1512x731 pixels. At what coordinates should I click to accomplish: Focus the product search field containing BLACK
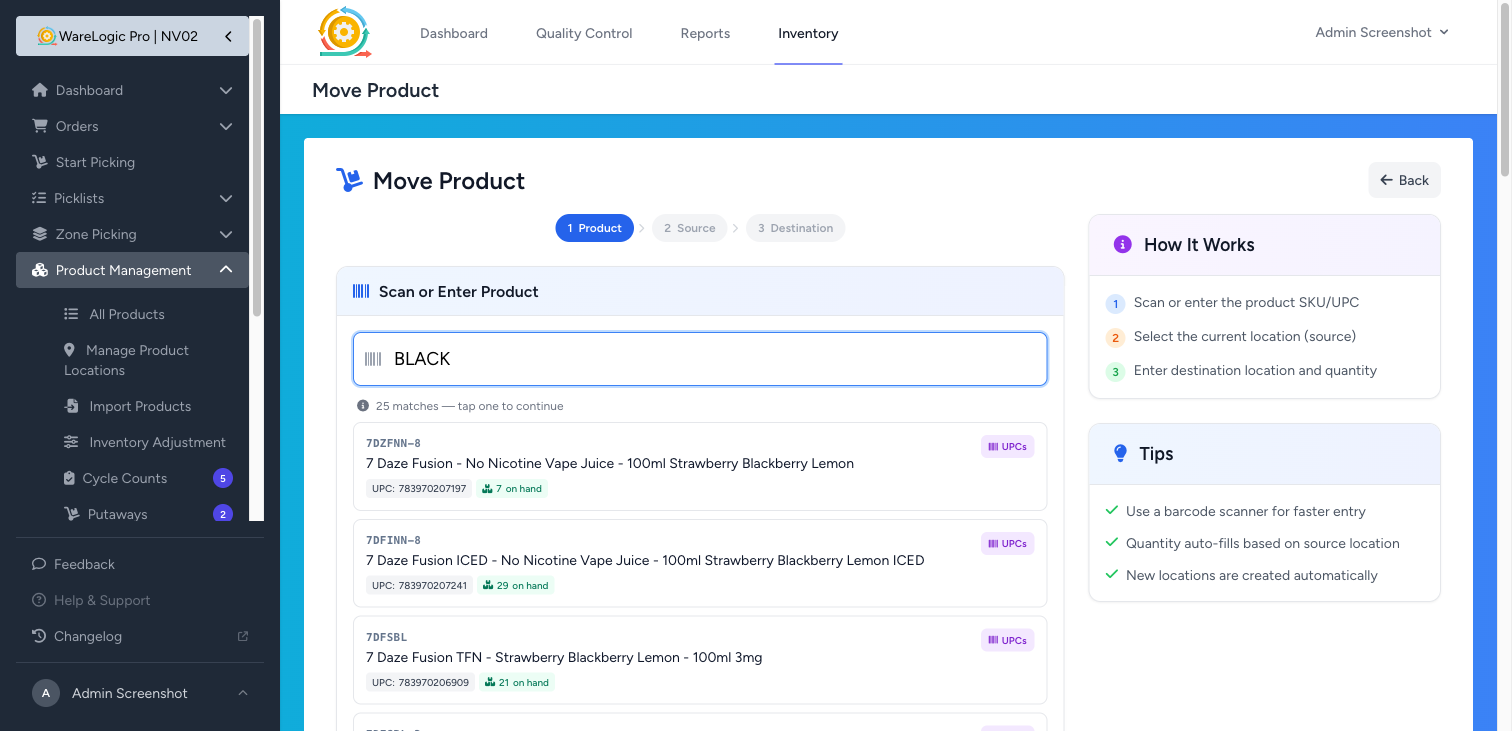click(x=700, y=359)
